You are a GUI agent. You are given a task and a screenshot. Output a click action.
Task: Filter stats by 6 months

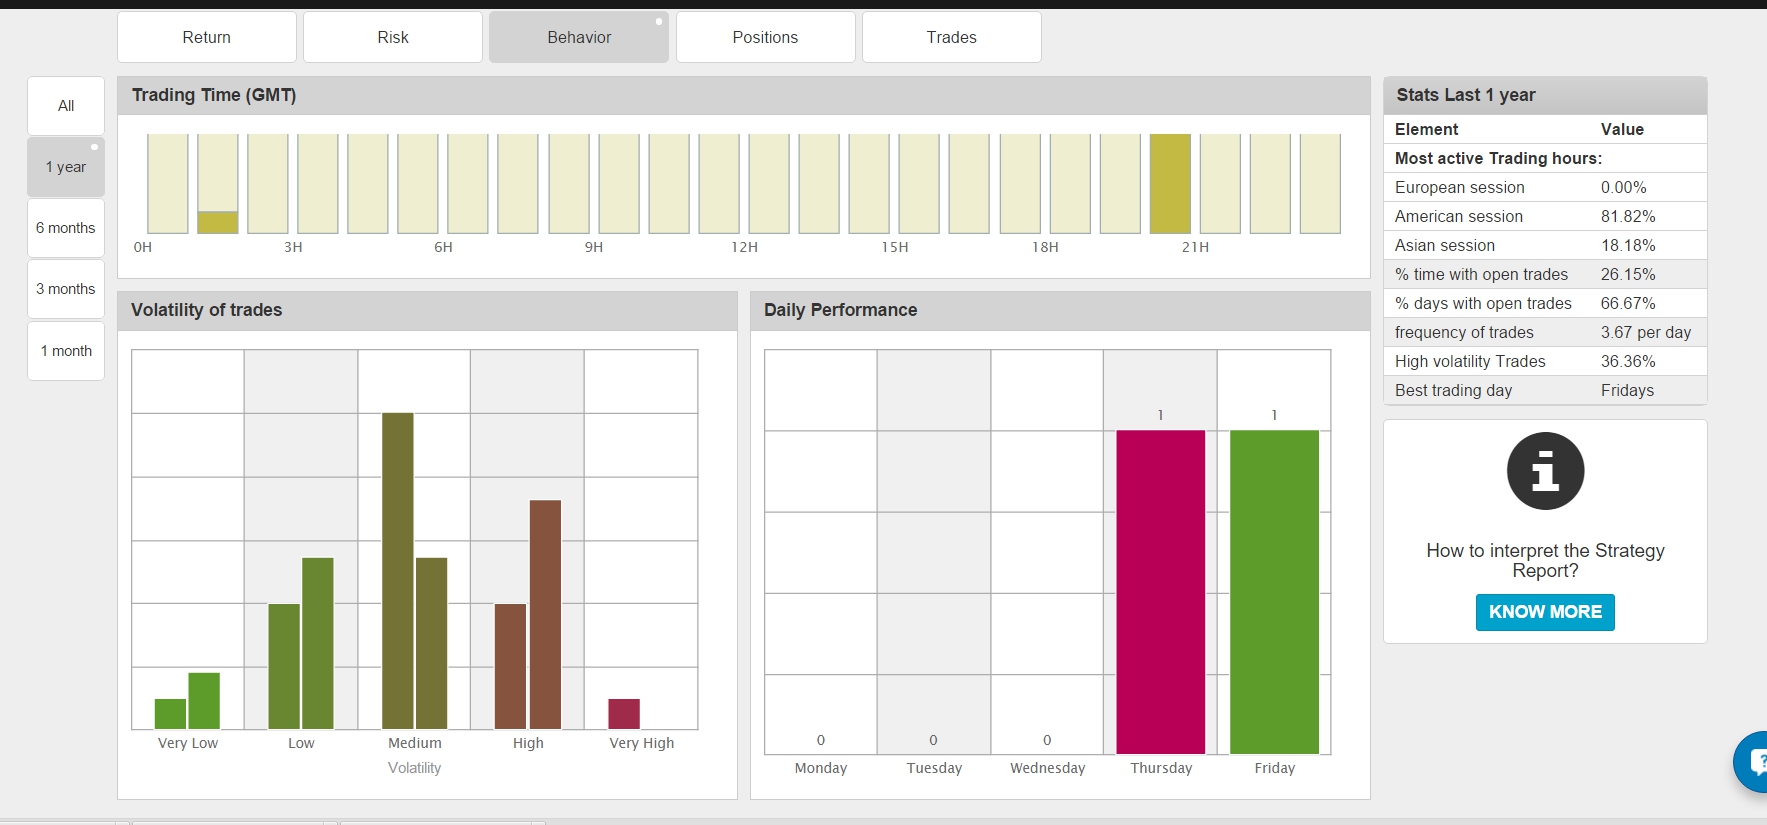(x=66, y=228)
